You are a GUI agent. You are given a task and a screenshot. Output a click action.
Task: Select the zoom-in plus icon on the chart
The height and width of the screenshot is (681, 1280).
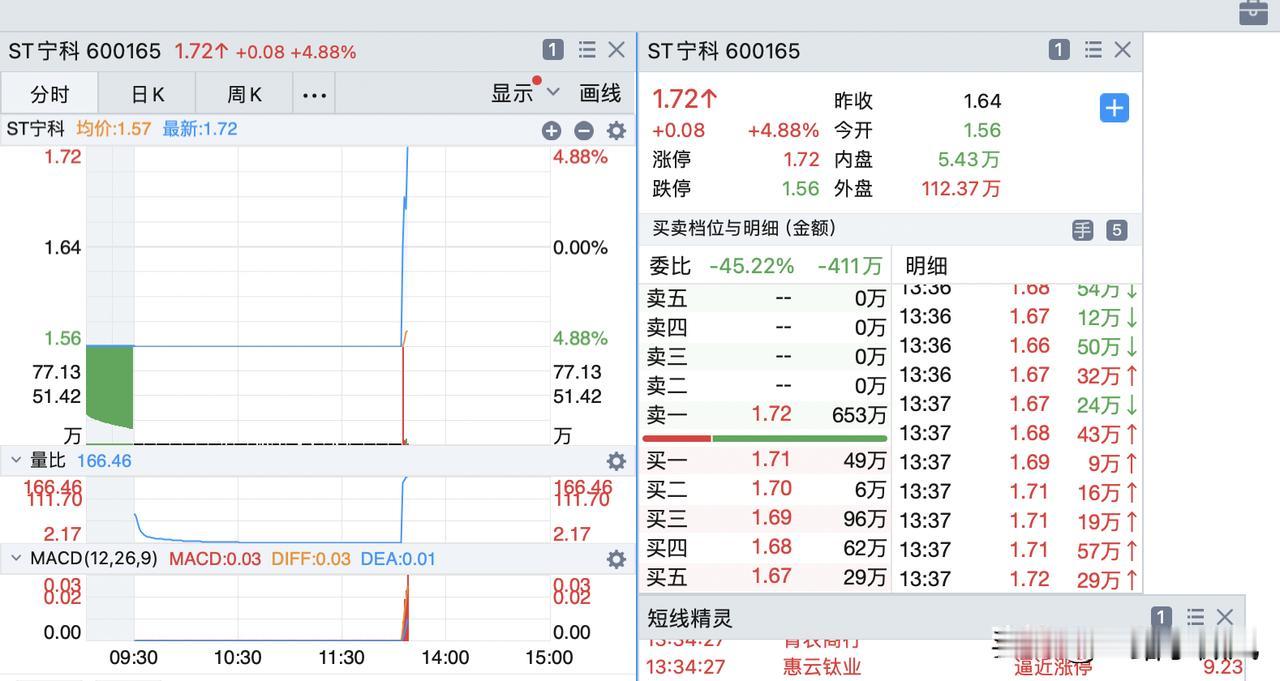click(551, 130)
